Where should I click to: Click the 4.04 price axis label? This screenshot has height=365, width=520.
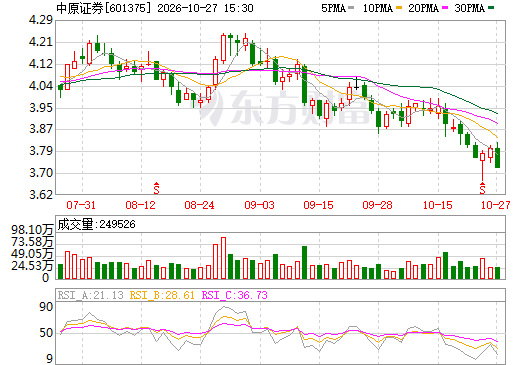pos(41,86)
